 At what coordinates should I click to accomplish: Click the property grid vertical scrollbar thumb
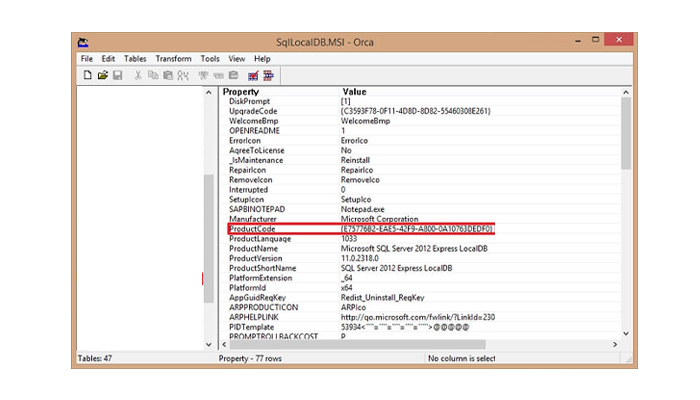coord(626,133)
